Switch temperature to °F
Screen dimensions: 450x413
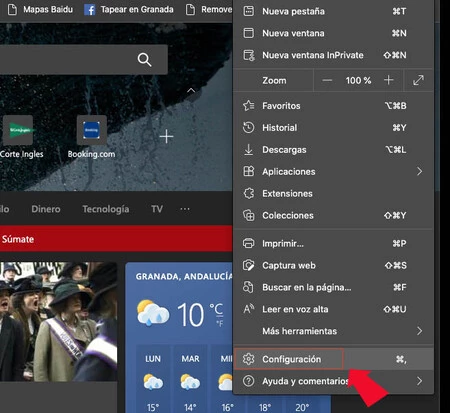219,323
